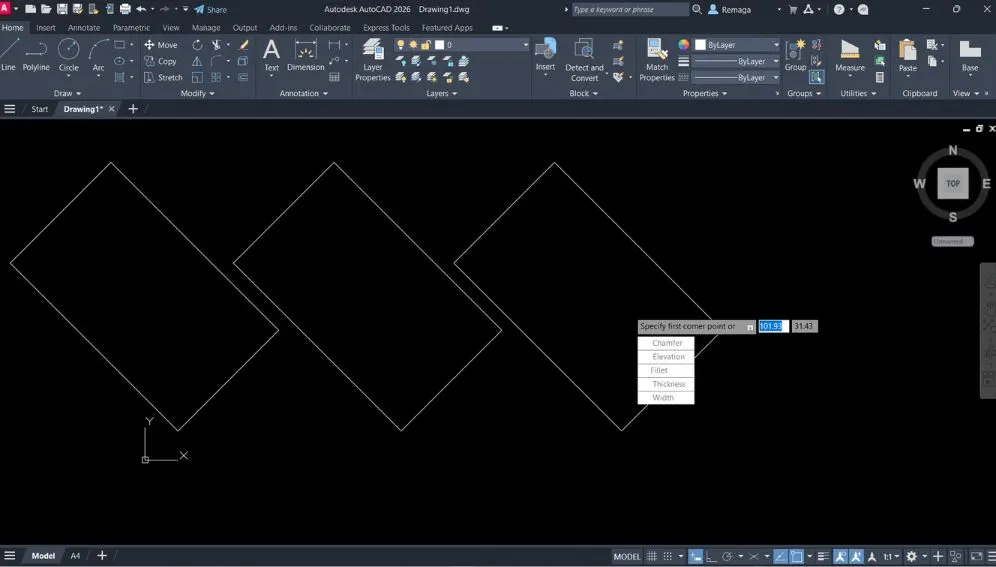Open the Annotate ribbon tab
The width and height of the screenshot is (996, 567).
point(84,28)
